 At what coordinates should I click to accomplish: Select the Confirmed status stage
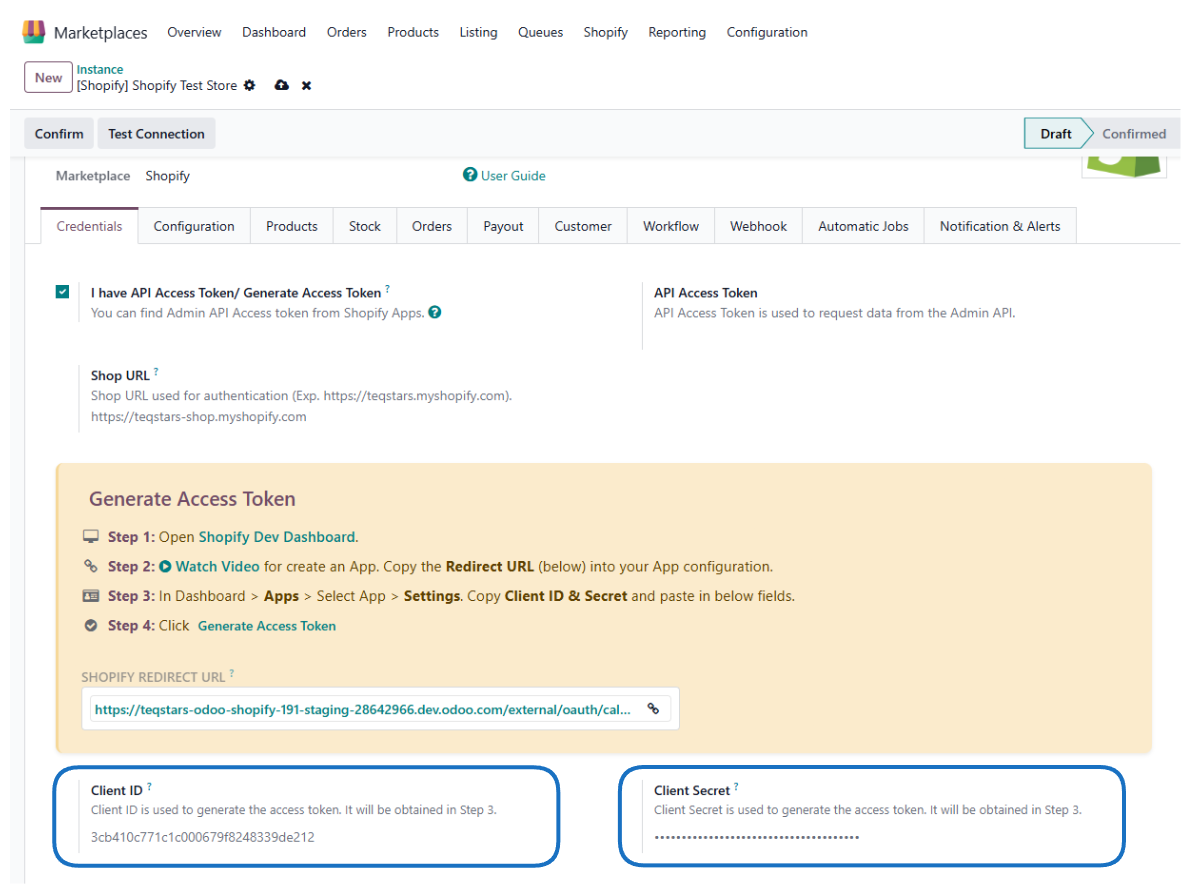coord(1134,134)
